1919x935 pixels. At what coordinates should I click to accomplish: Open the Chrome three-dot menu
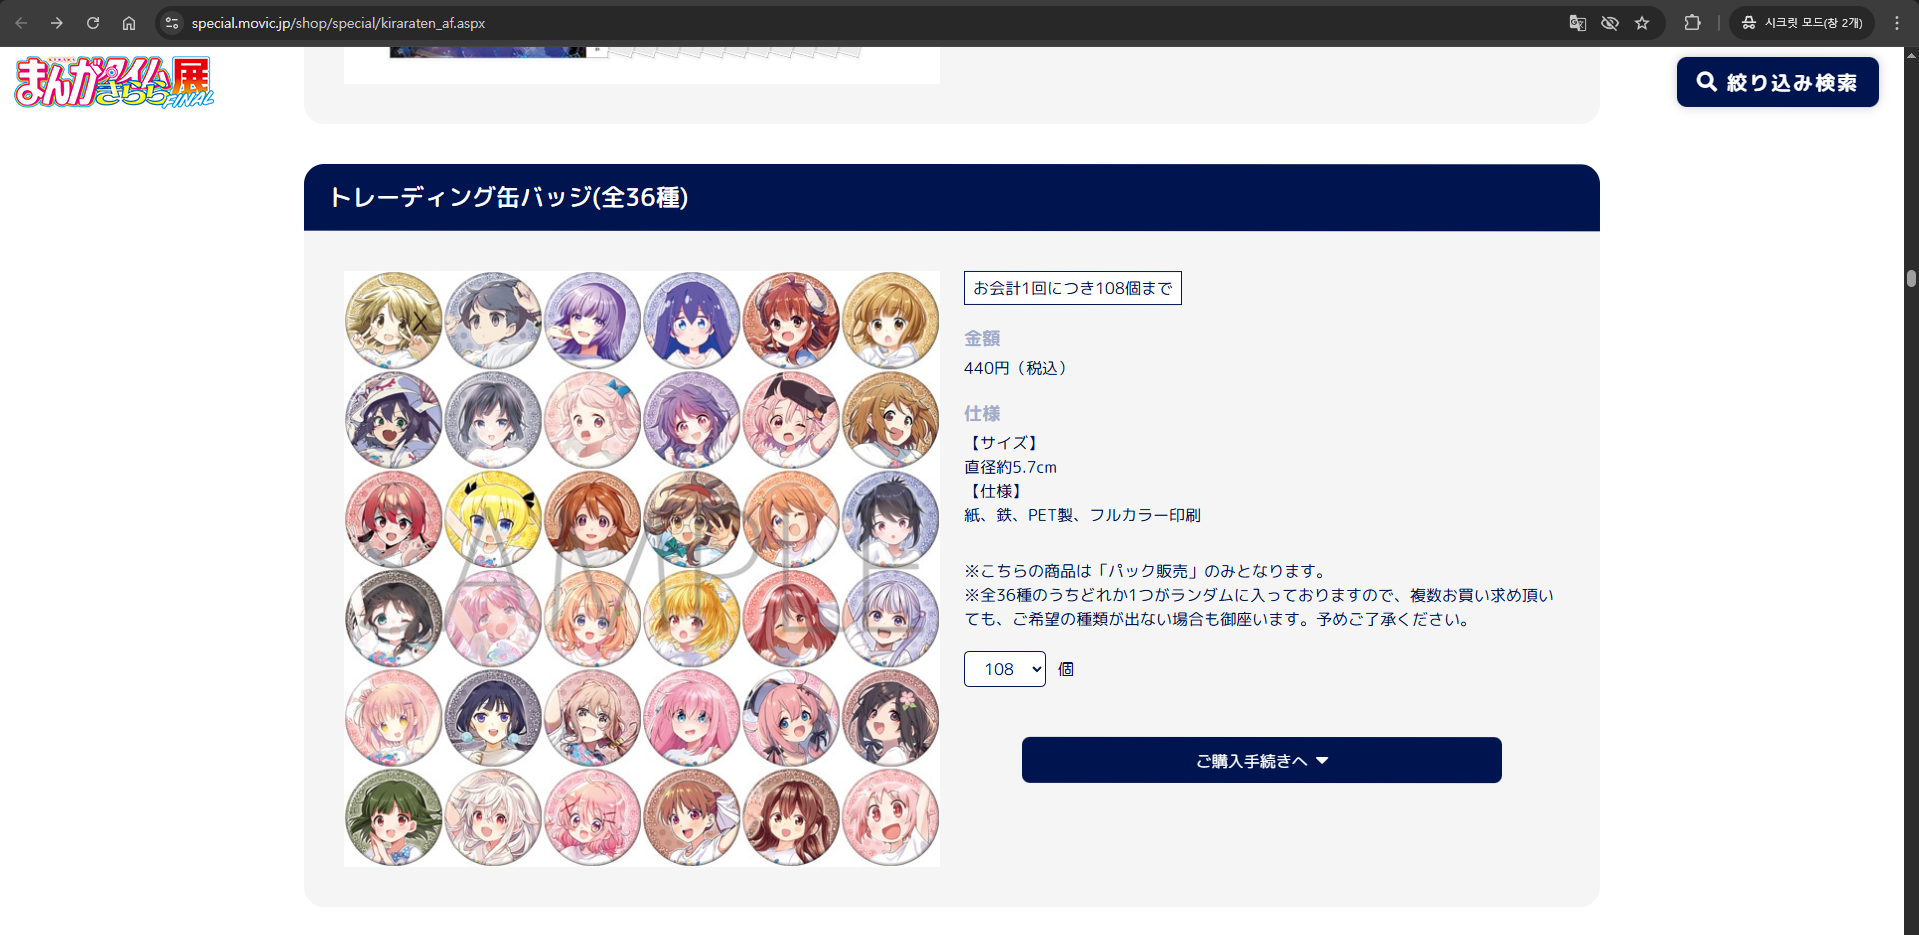1896,23
